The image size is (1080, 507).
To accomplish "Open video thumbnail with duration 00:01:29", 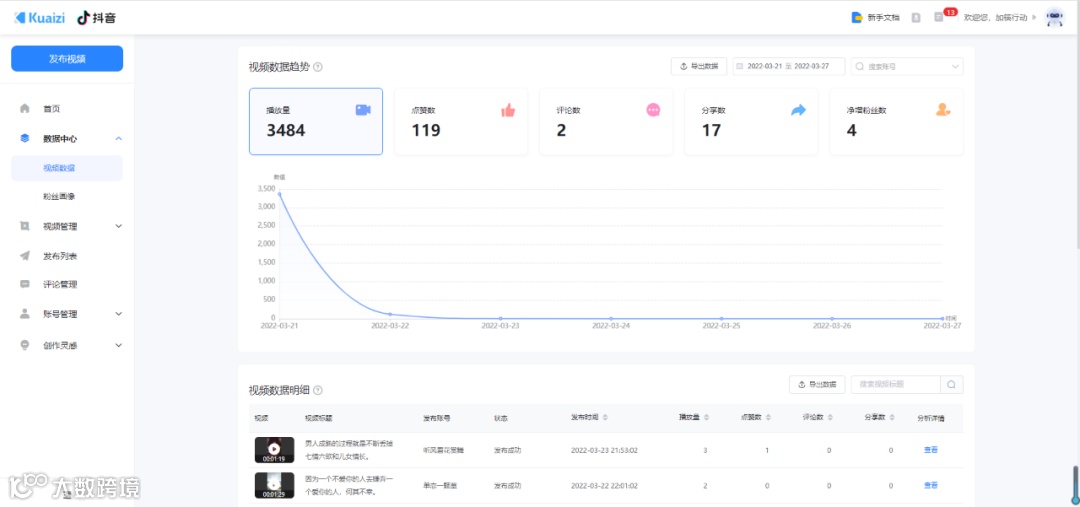I will coord(274,486).
